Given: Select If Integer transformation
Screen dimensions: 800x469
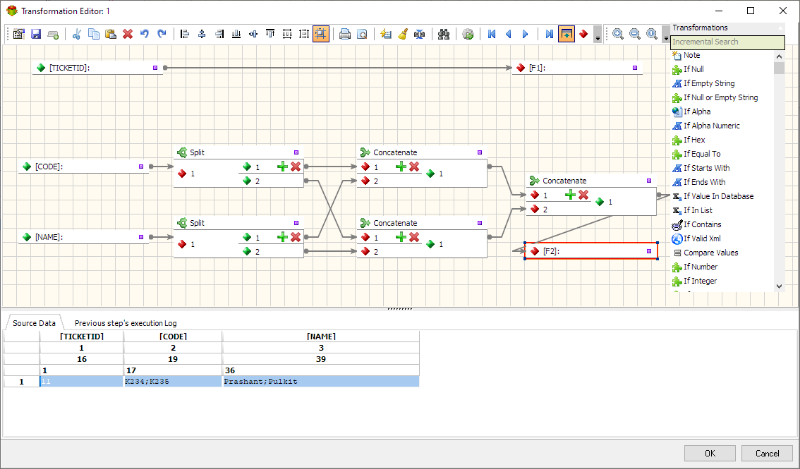Looking at the screenshot, I should (700, 281).
